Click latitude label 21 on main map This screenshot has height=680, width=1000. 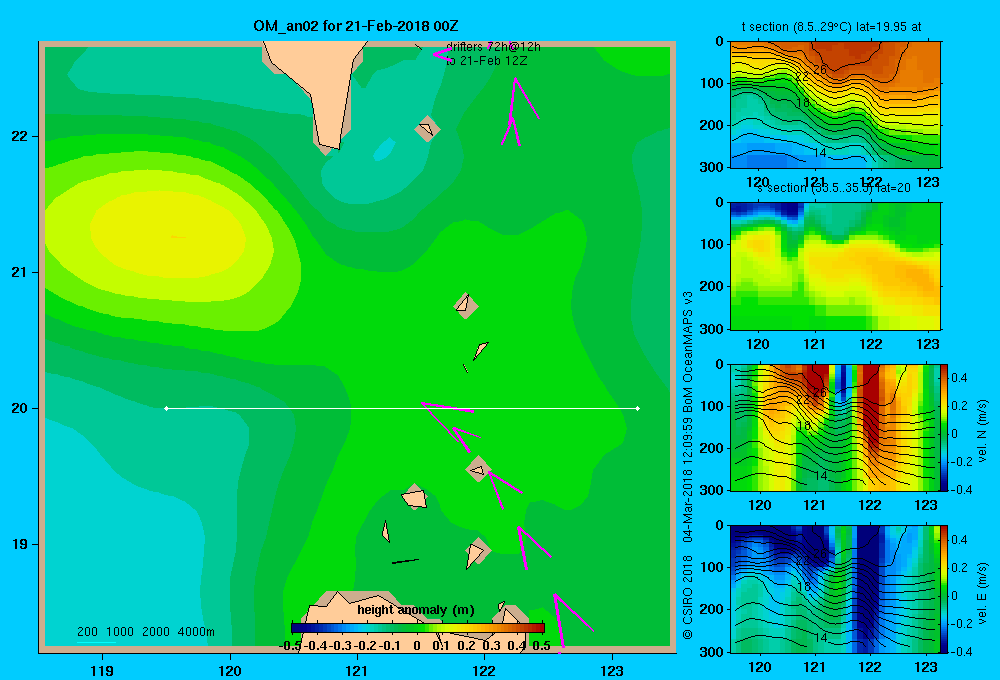(19, 272)
